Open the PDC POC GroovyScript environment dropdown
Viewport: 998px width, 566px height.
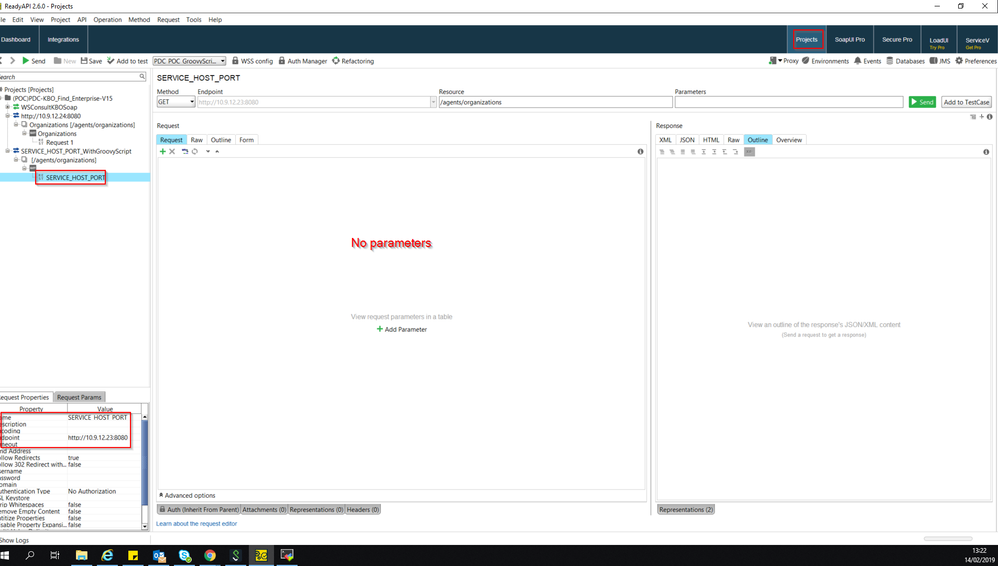[189, 61]
